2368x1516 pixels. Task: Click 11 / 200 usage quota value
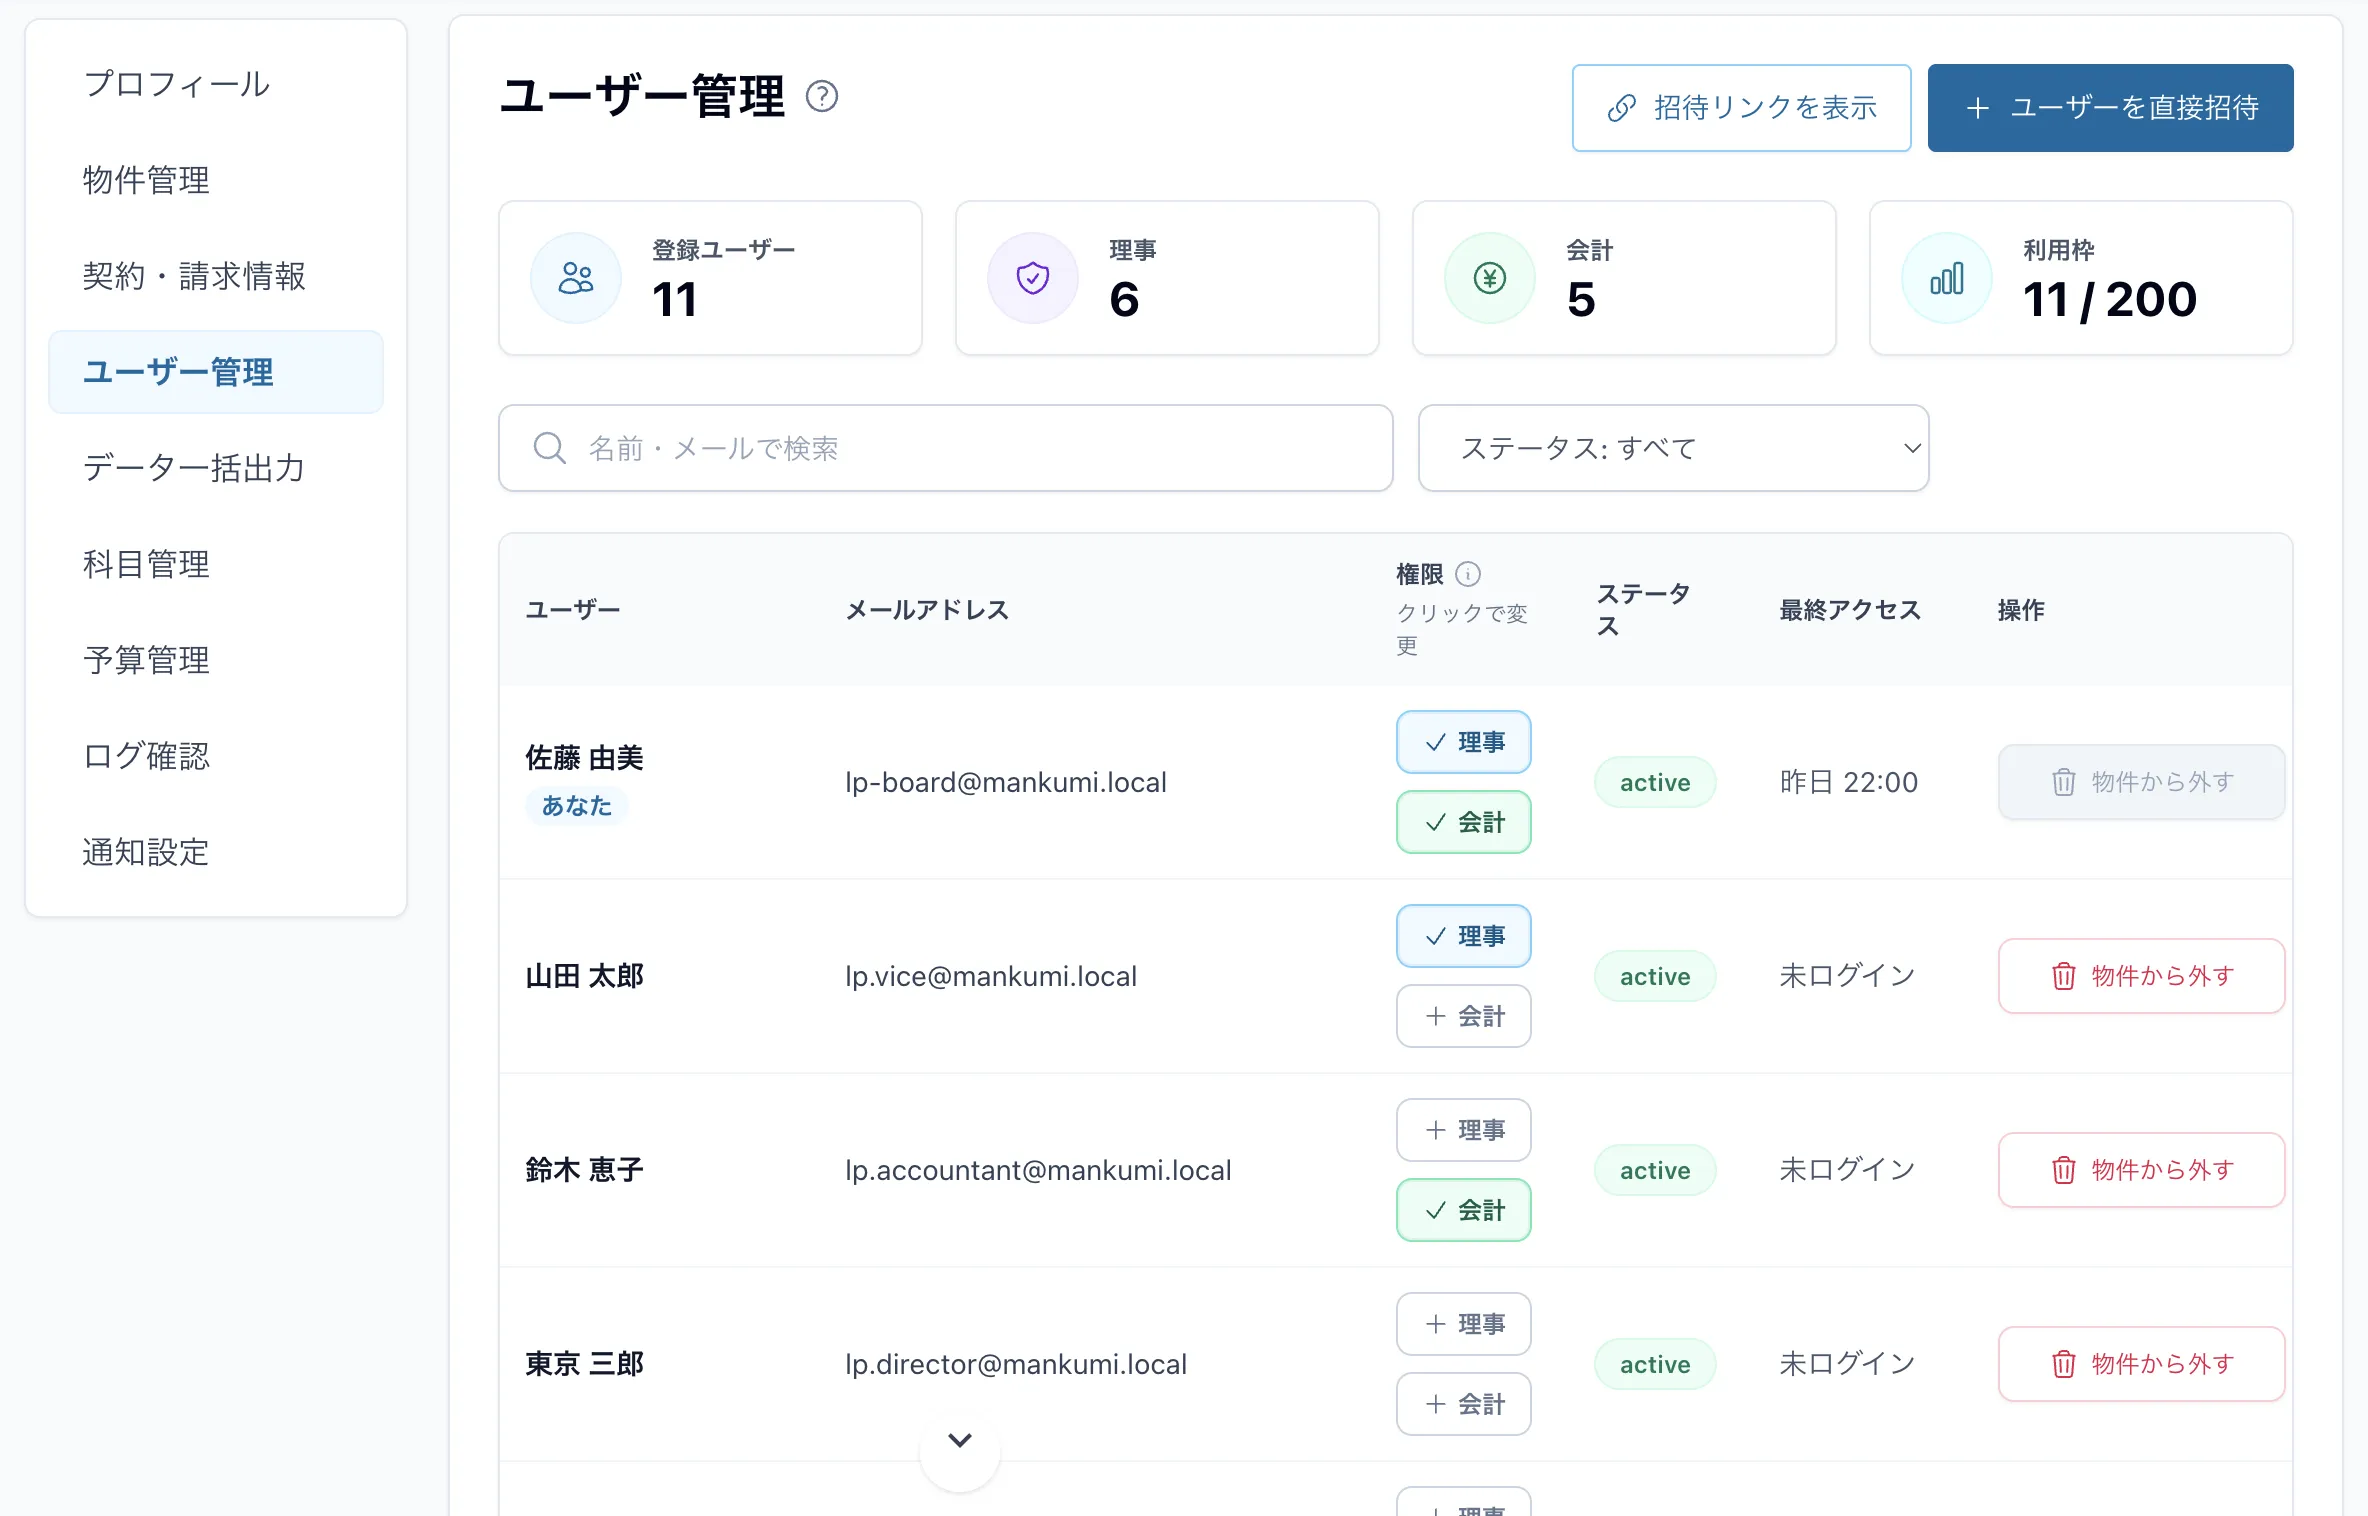click(x=2110, y=300)
